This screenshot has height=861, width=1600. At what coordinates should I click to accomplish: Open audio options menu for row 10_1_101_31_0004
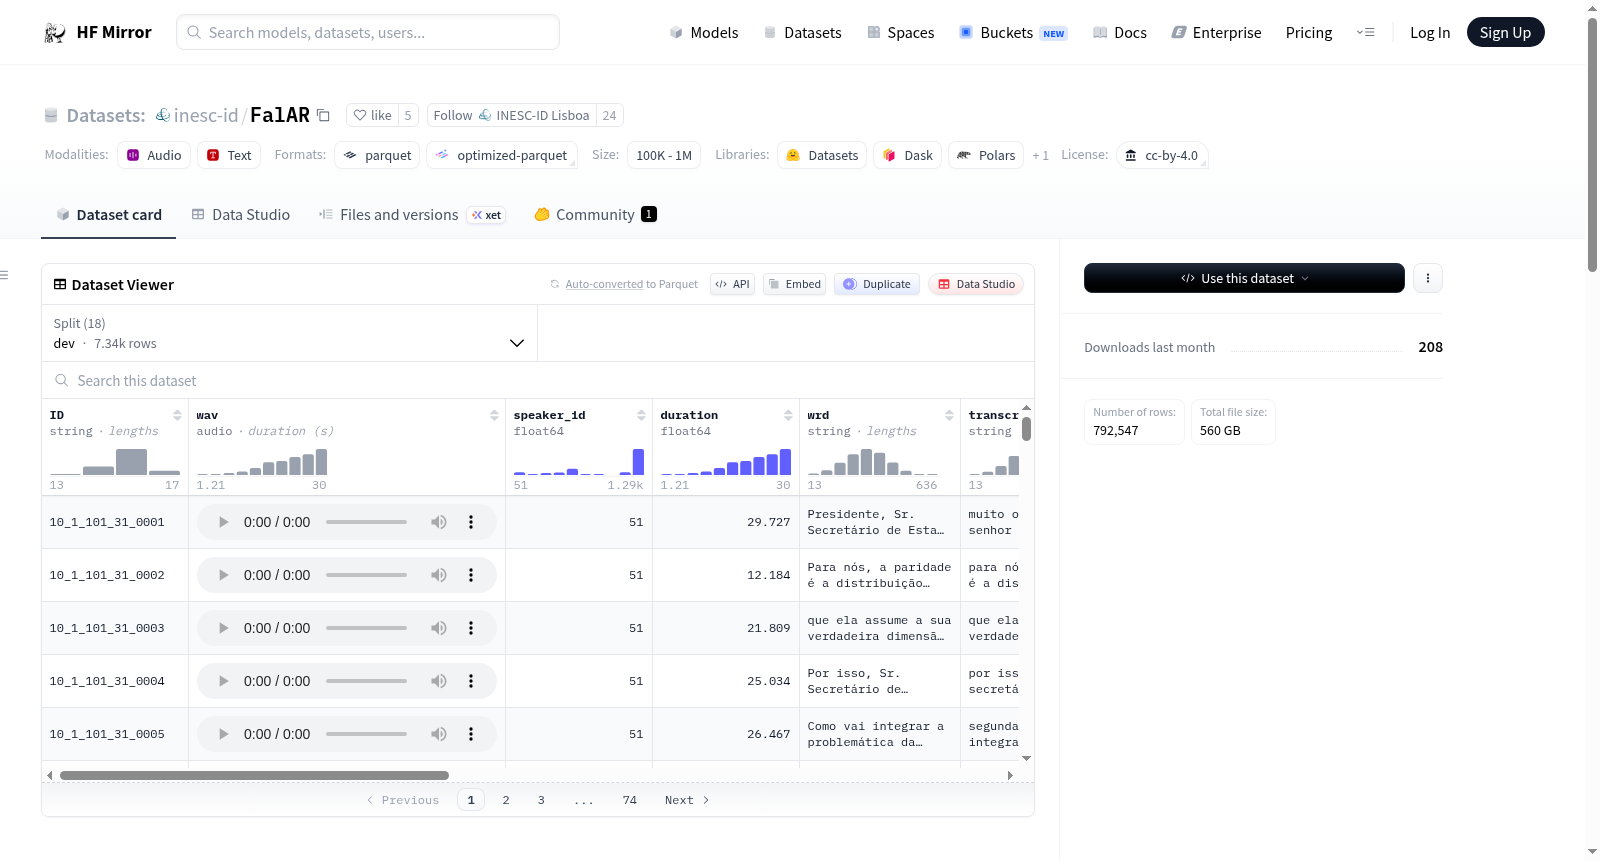click(x=471, y=681)
